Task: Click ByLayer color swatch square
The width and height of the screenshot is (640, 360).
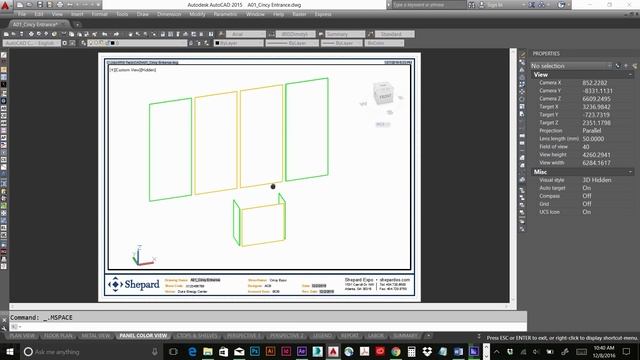Action: 218,43
